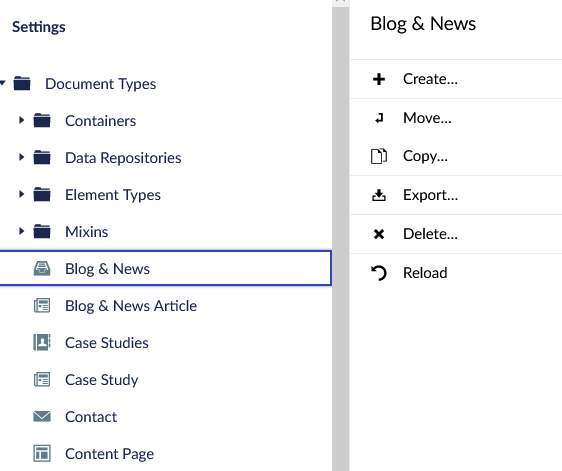Viewport: 562px width, 471px height.
Task: Click the Case Studies contact-book icon
Action: tap(42, 343)
